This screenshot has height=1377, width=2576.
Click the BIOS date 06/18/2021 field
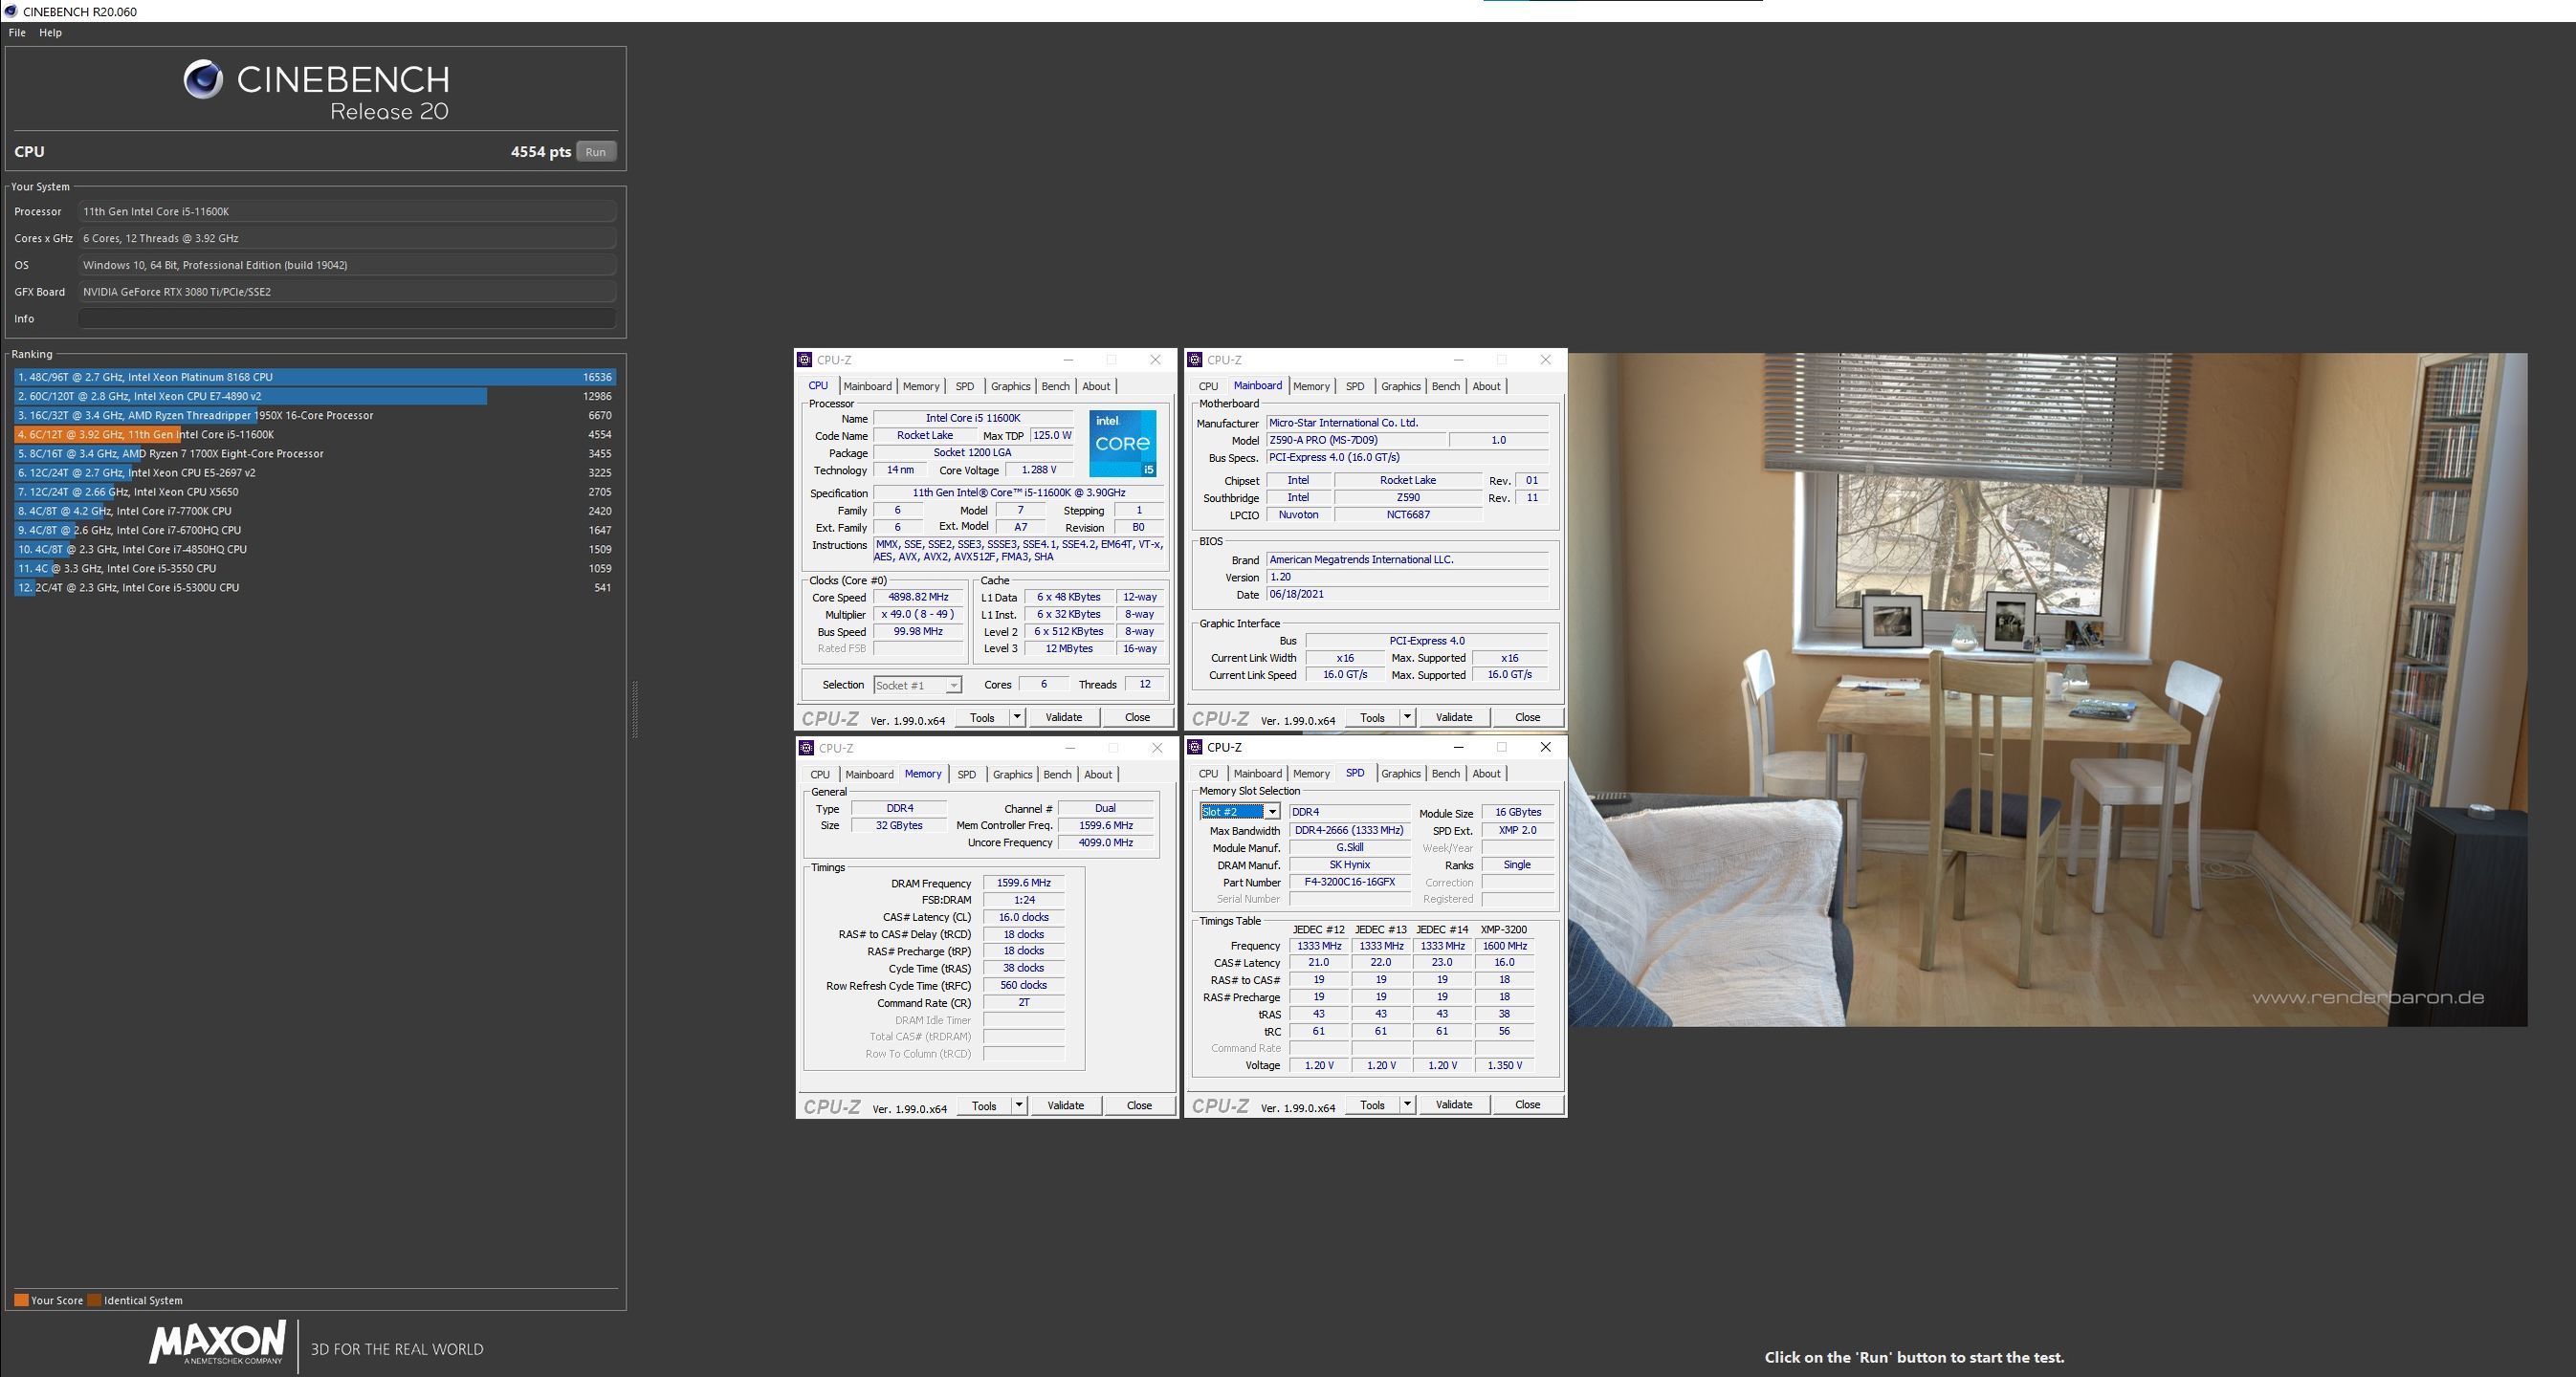1407,594
